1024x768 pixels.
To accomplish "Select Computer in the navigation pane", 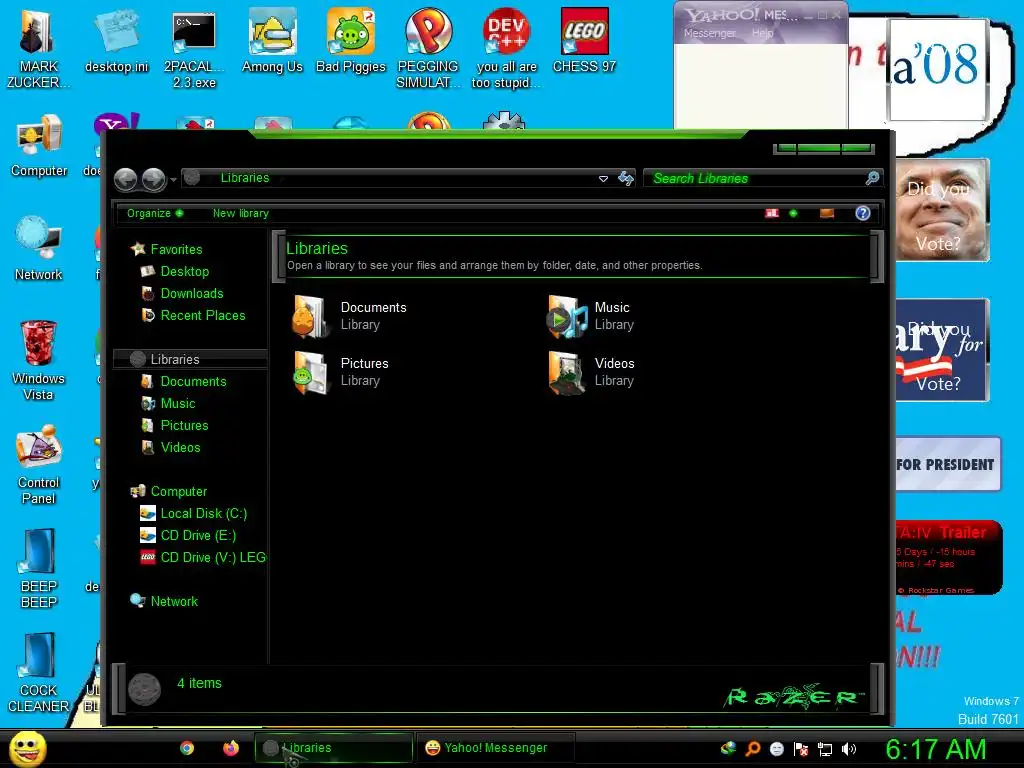I will pyautogui.click(x=168, y=491).
